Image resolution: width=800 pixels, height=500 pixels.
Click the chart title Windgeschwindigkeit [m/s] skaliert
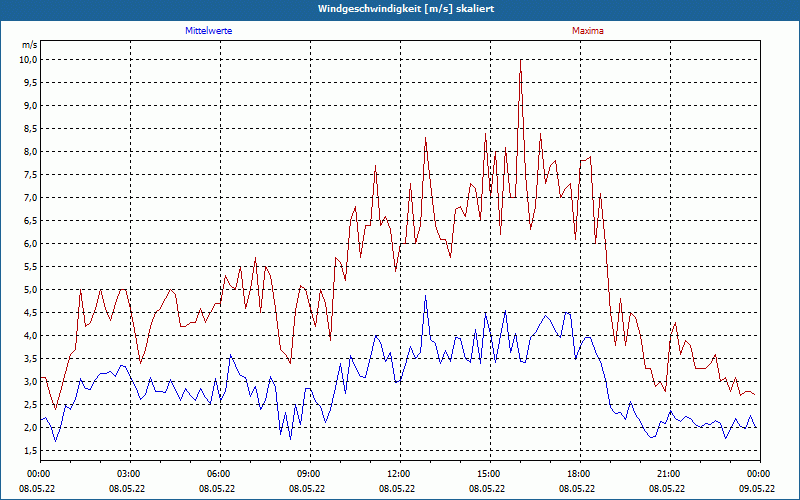coord(406,9)
